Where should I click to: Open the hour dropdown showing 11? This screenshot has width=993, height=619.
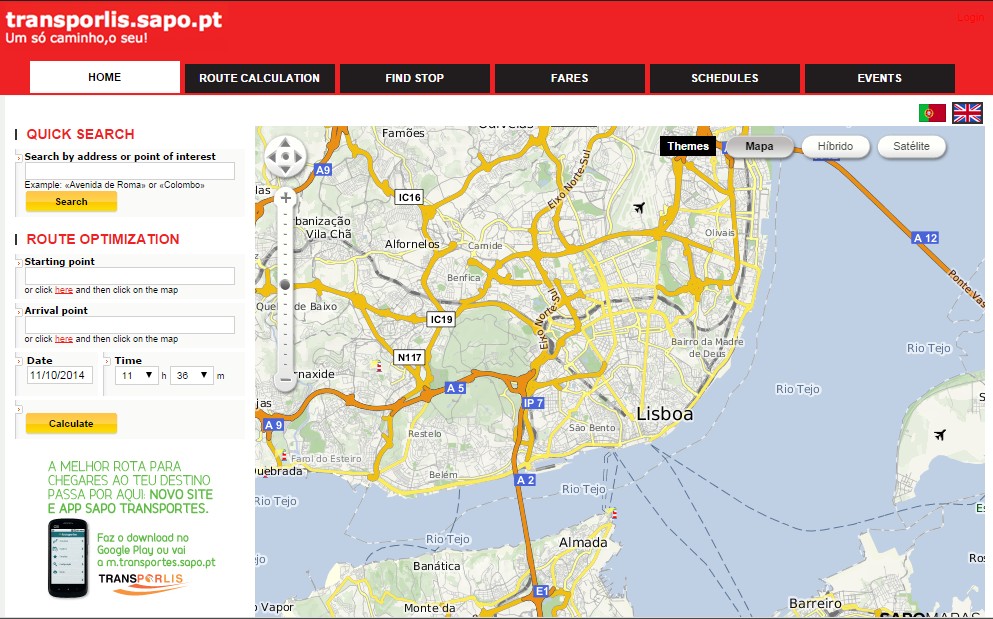pyautogui.click(x=138, y=376)
